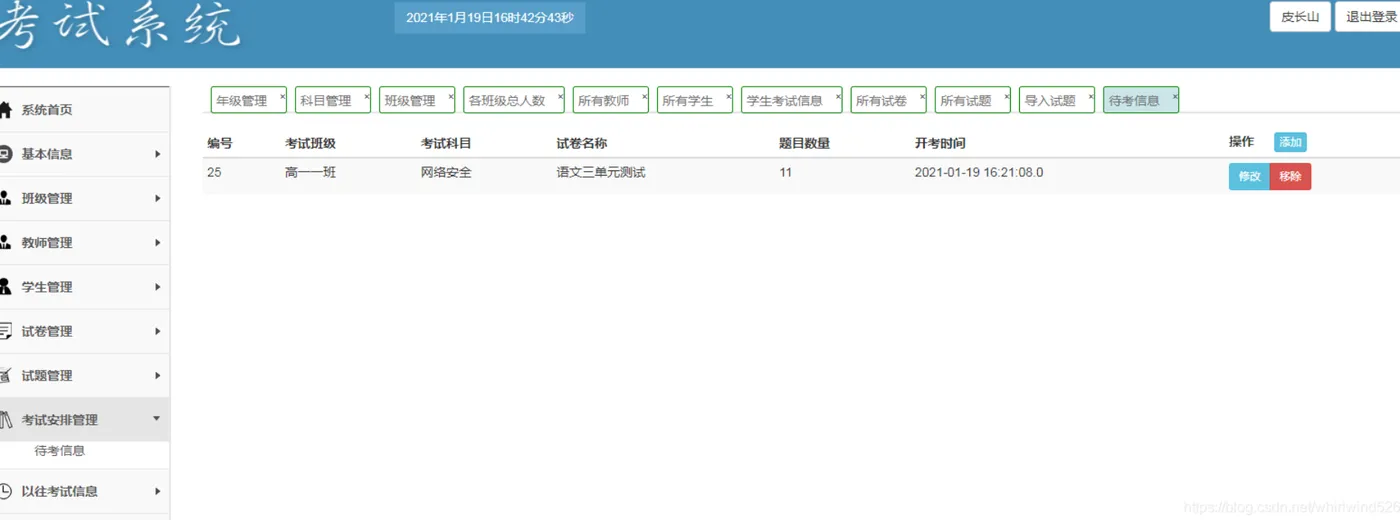The image size is (1400, 520).
Task: Click the 高一一班 class cell
Action: pyautogui.click(x=310, y=172)
